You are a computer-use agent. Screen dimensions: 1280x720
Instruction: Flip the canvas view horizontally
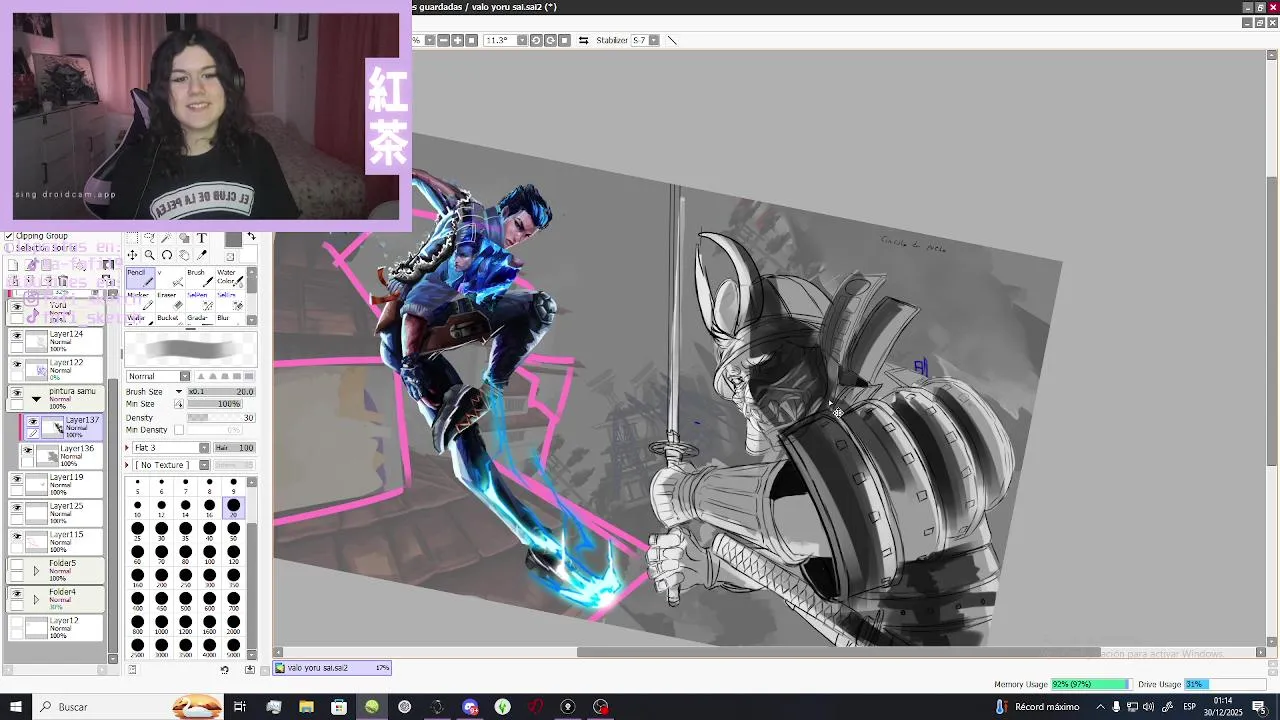pyautogui.click(x=583, y=40)
